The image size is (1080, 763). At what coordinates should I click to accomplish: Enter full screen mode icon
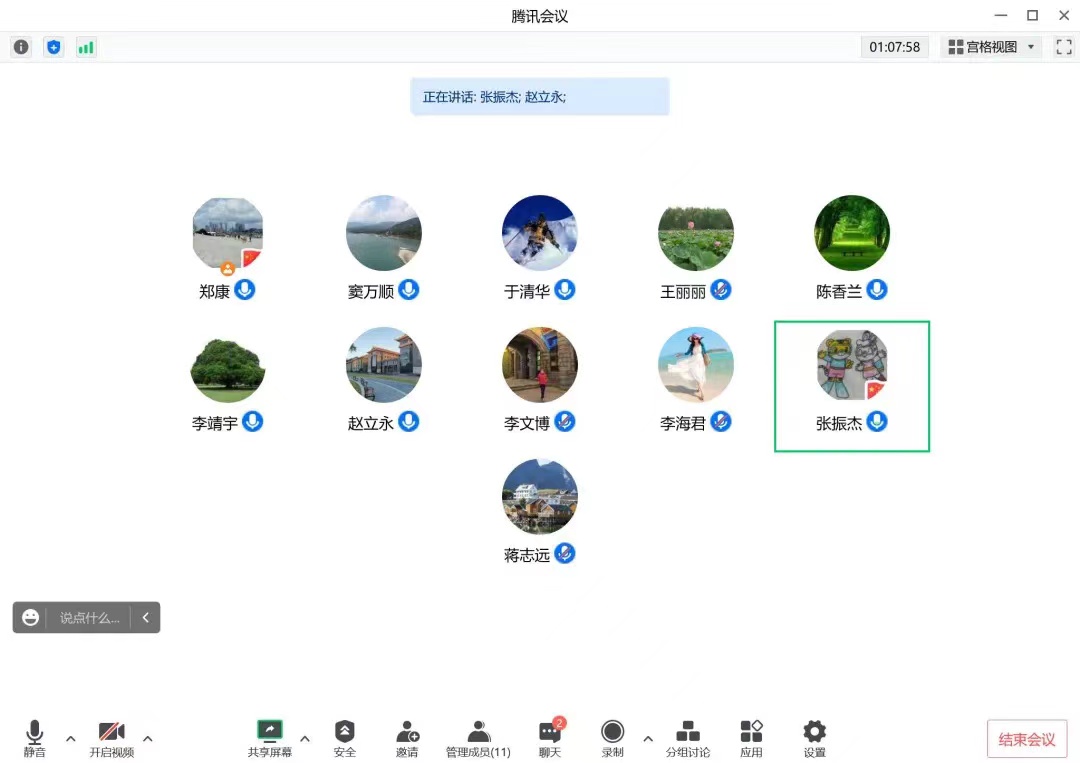pyautogui.click(x=1063, y=47)
